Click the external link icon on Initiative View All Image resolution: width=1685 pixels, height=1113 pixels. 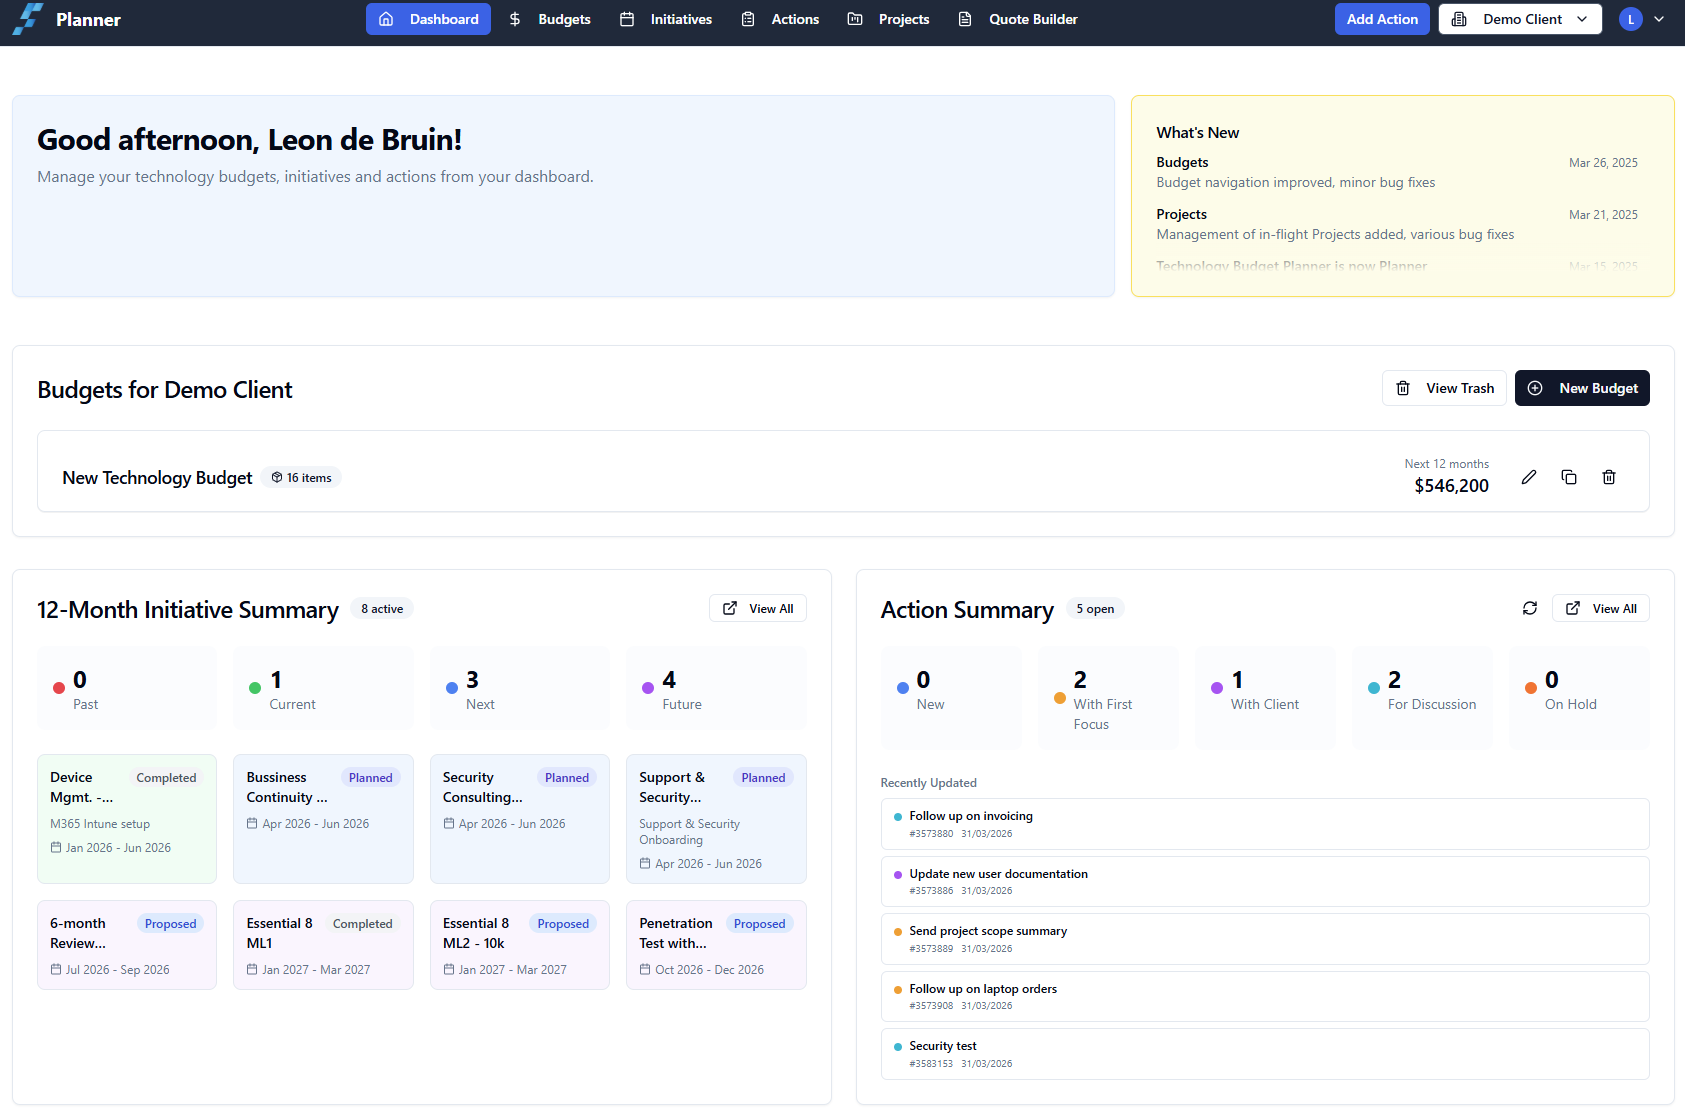pos(731,608)
